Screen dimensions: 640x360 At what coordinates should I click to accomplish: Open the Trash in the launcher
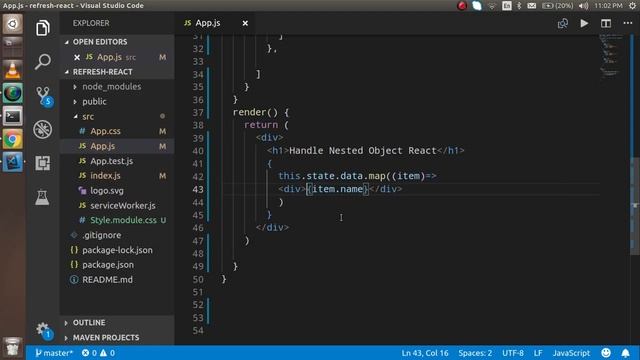coord(12,348)
